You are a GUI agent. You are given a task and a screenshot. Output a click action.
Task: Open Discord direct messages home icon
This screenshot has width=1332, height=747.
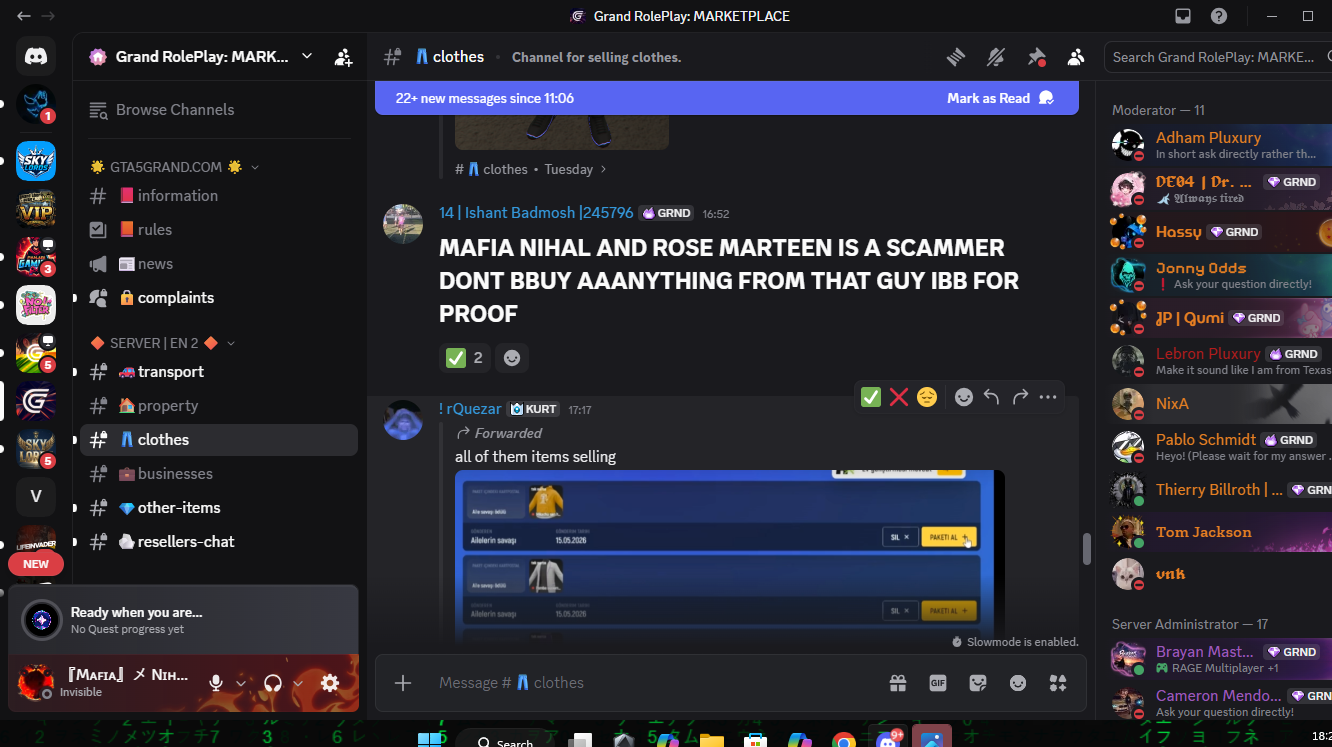click(36, 57)
